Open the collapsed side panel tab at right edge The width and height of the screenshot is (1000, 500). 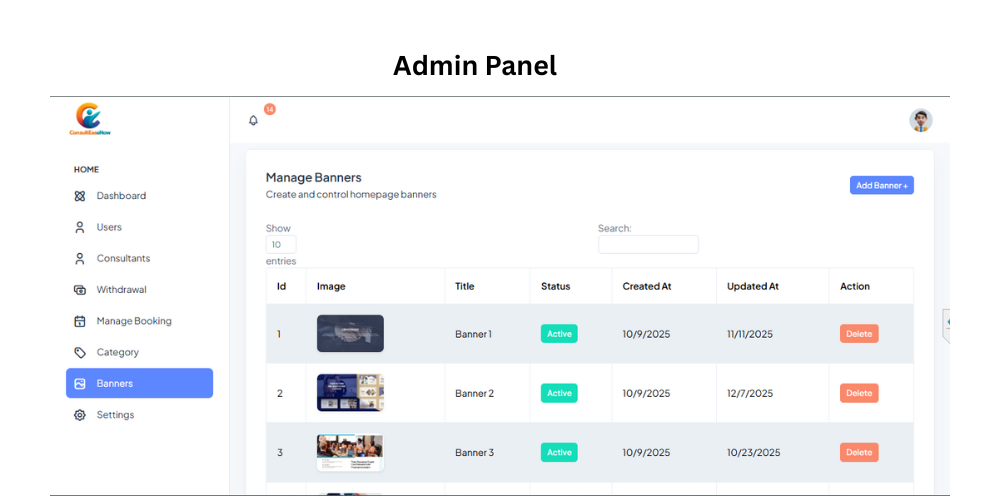[x=946, y=326]
